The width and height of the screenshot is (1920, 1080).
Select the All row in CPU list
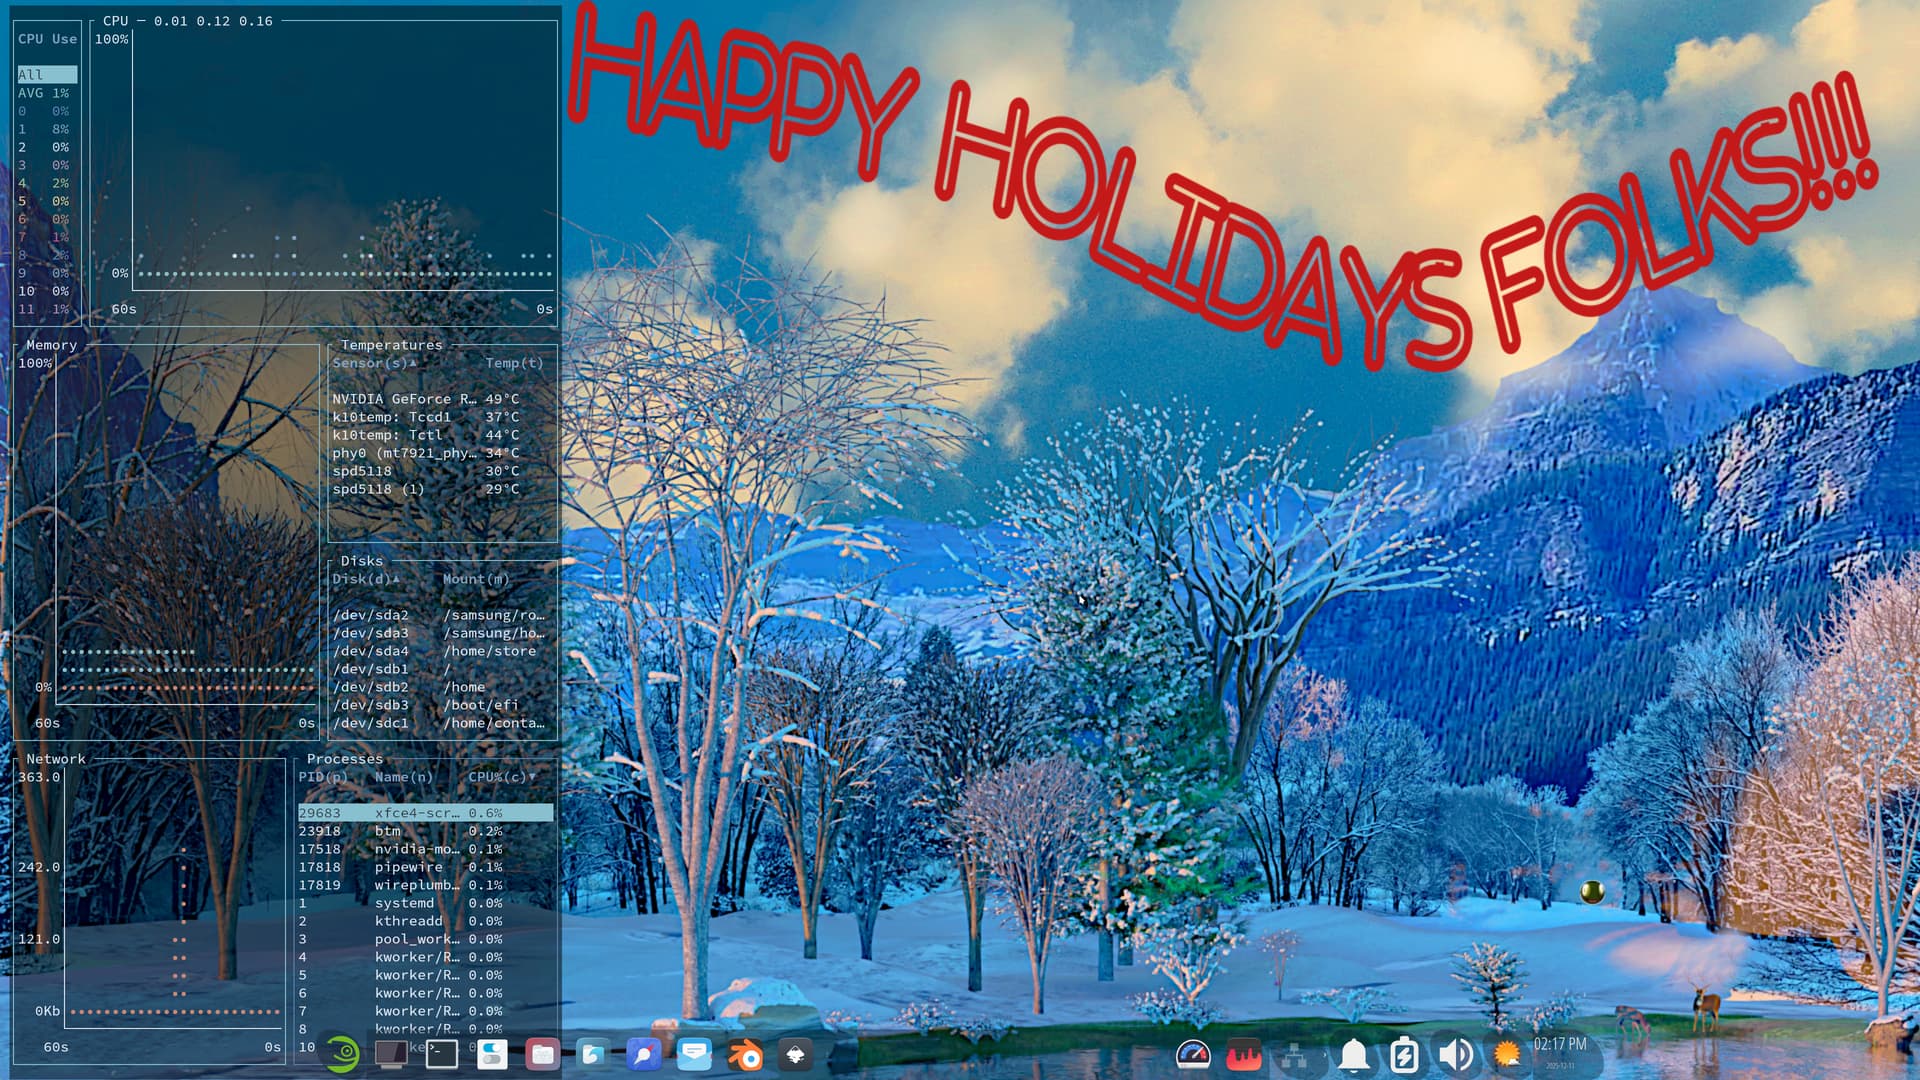coord(46,75)
